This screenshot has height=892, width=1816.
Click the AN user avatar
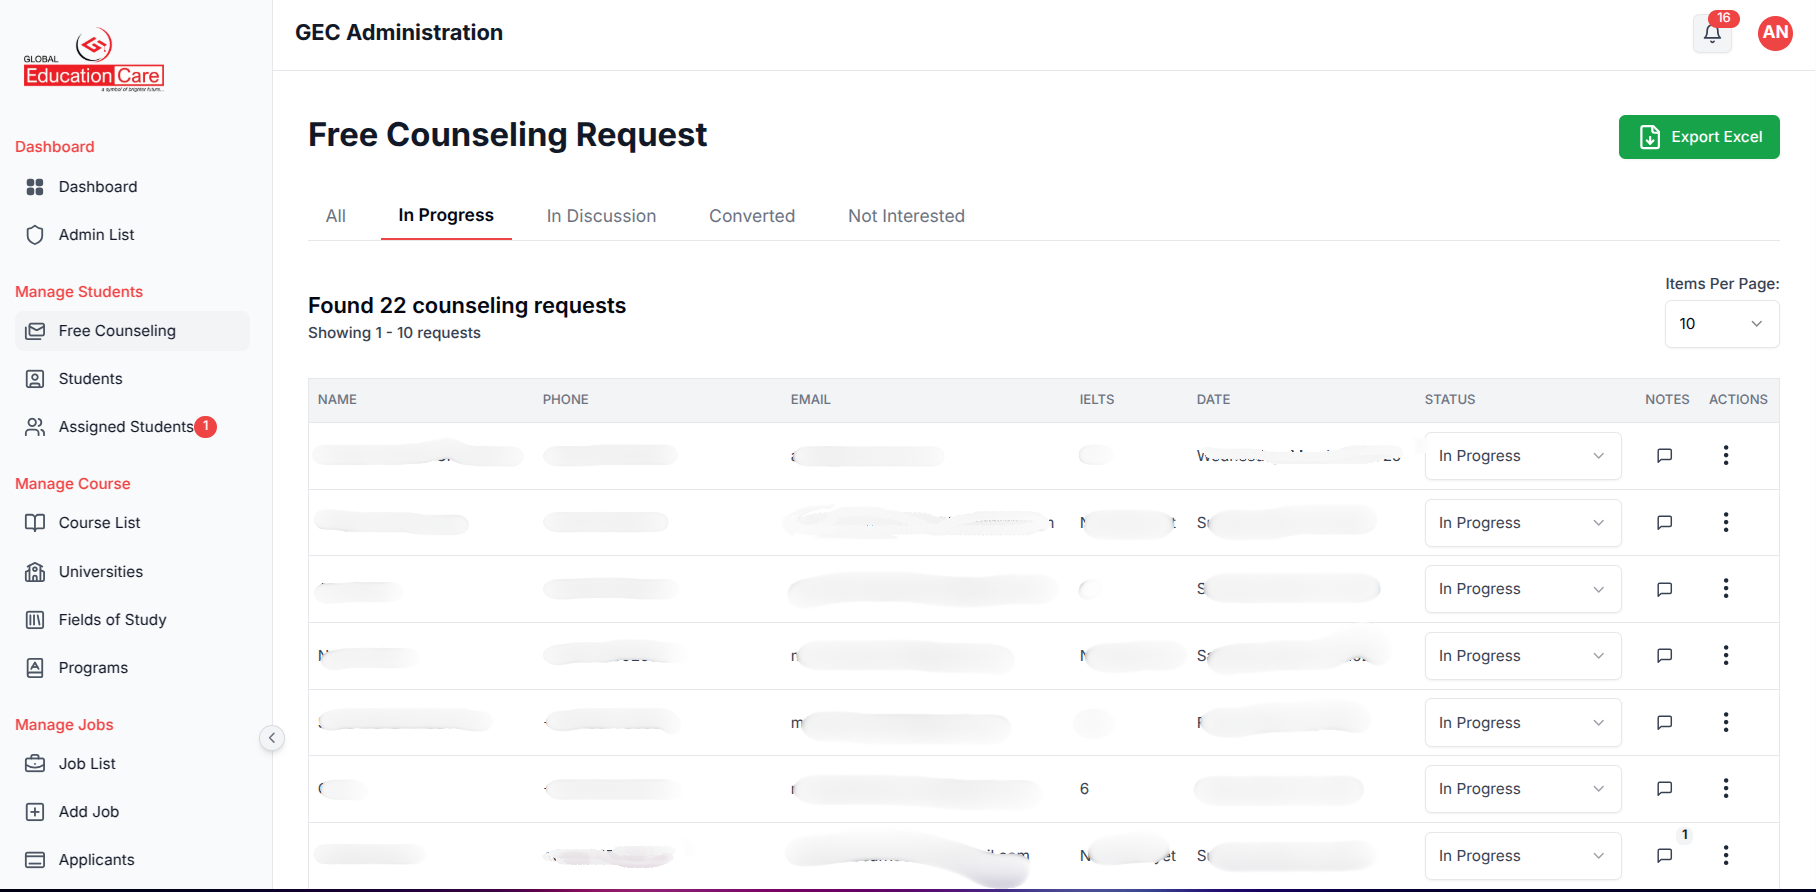(1775, 33)
